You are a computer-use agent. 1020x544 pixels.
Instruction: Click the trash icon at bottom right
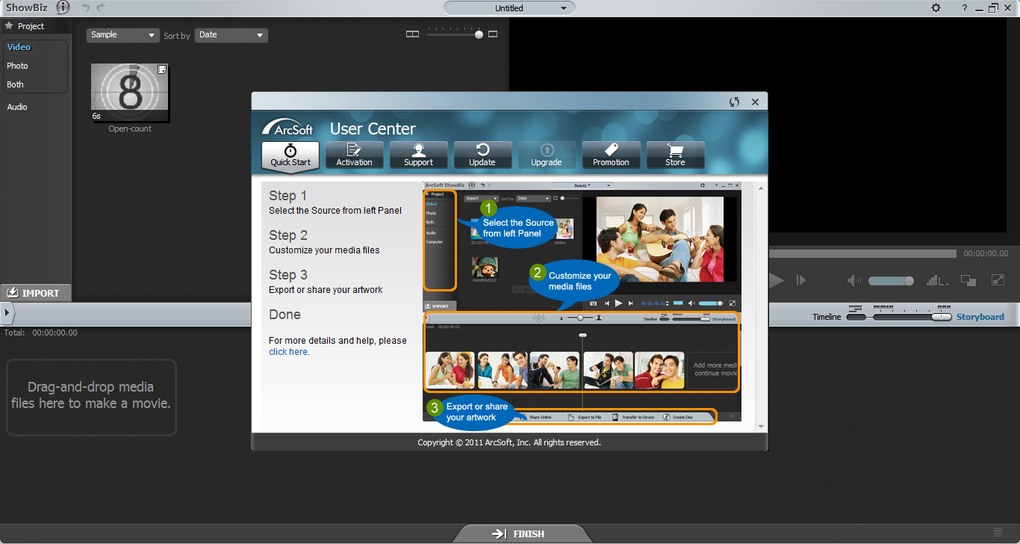pos(998,532)
